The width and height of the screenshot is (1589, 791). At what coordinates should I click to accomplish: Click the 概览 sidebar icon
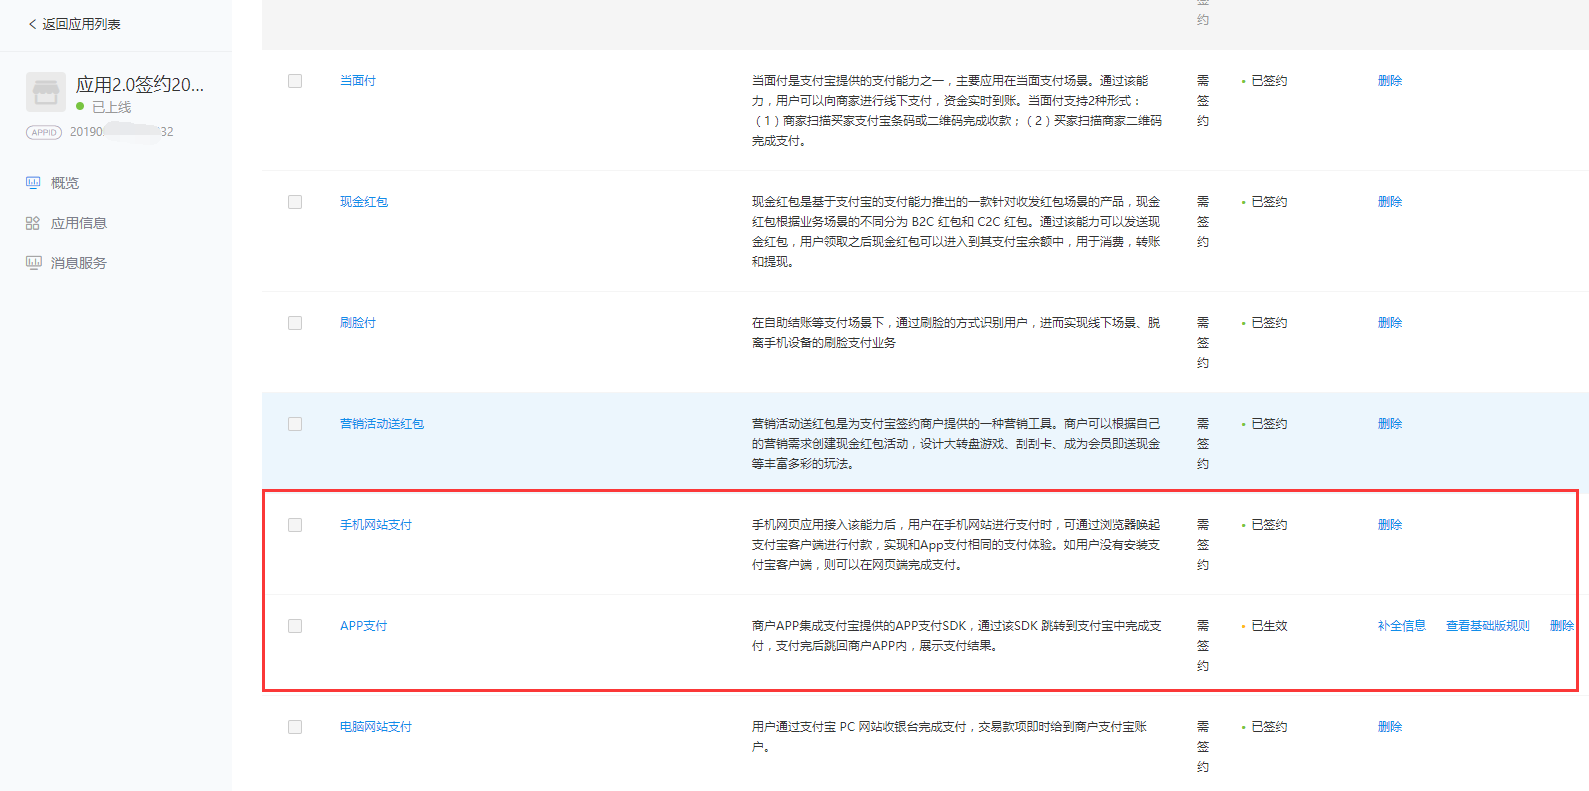pyautogui.click(x=33, y=183)
